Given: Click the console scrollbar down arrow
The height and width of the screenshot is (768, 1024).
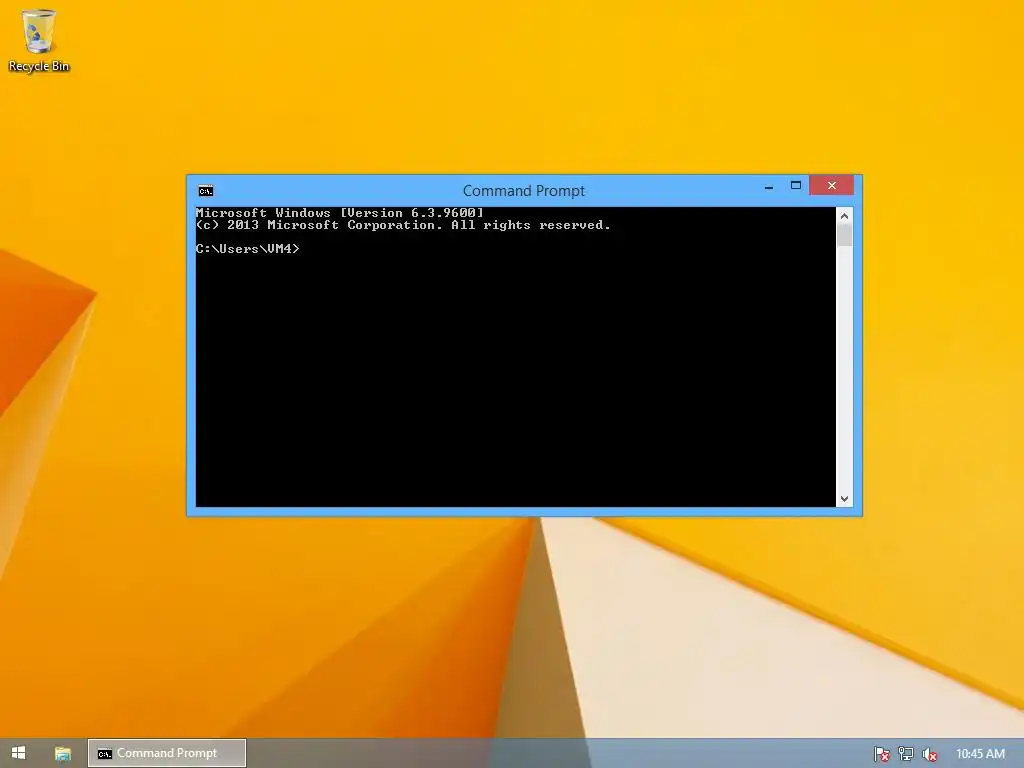Looking at the screenshot, I should pyautogui.click(x=844, y=499).
